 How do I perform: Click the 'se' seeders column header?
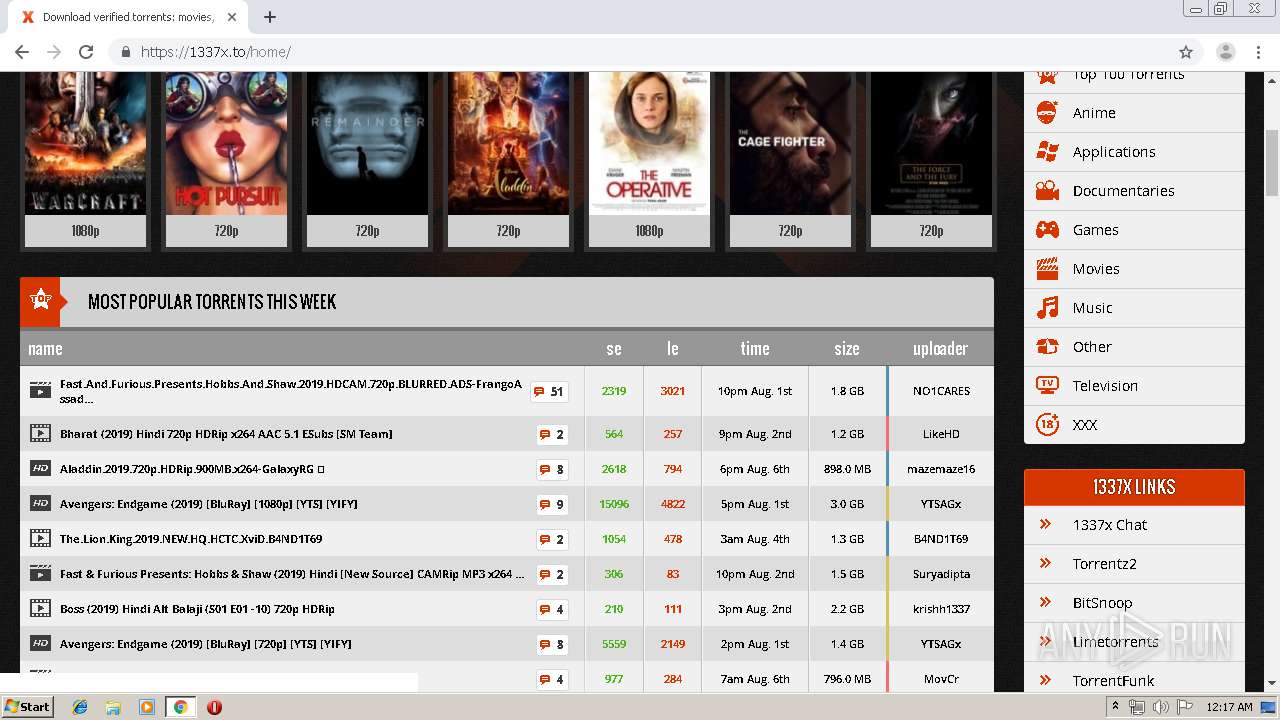[x=614, y=349]
